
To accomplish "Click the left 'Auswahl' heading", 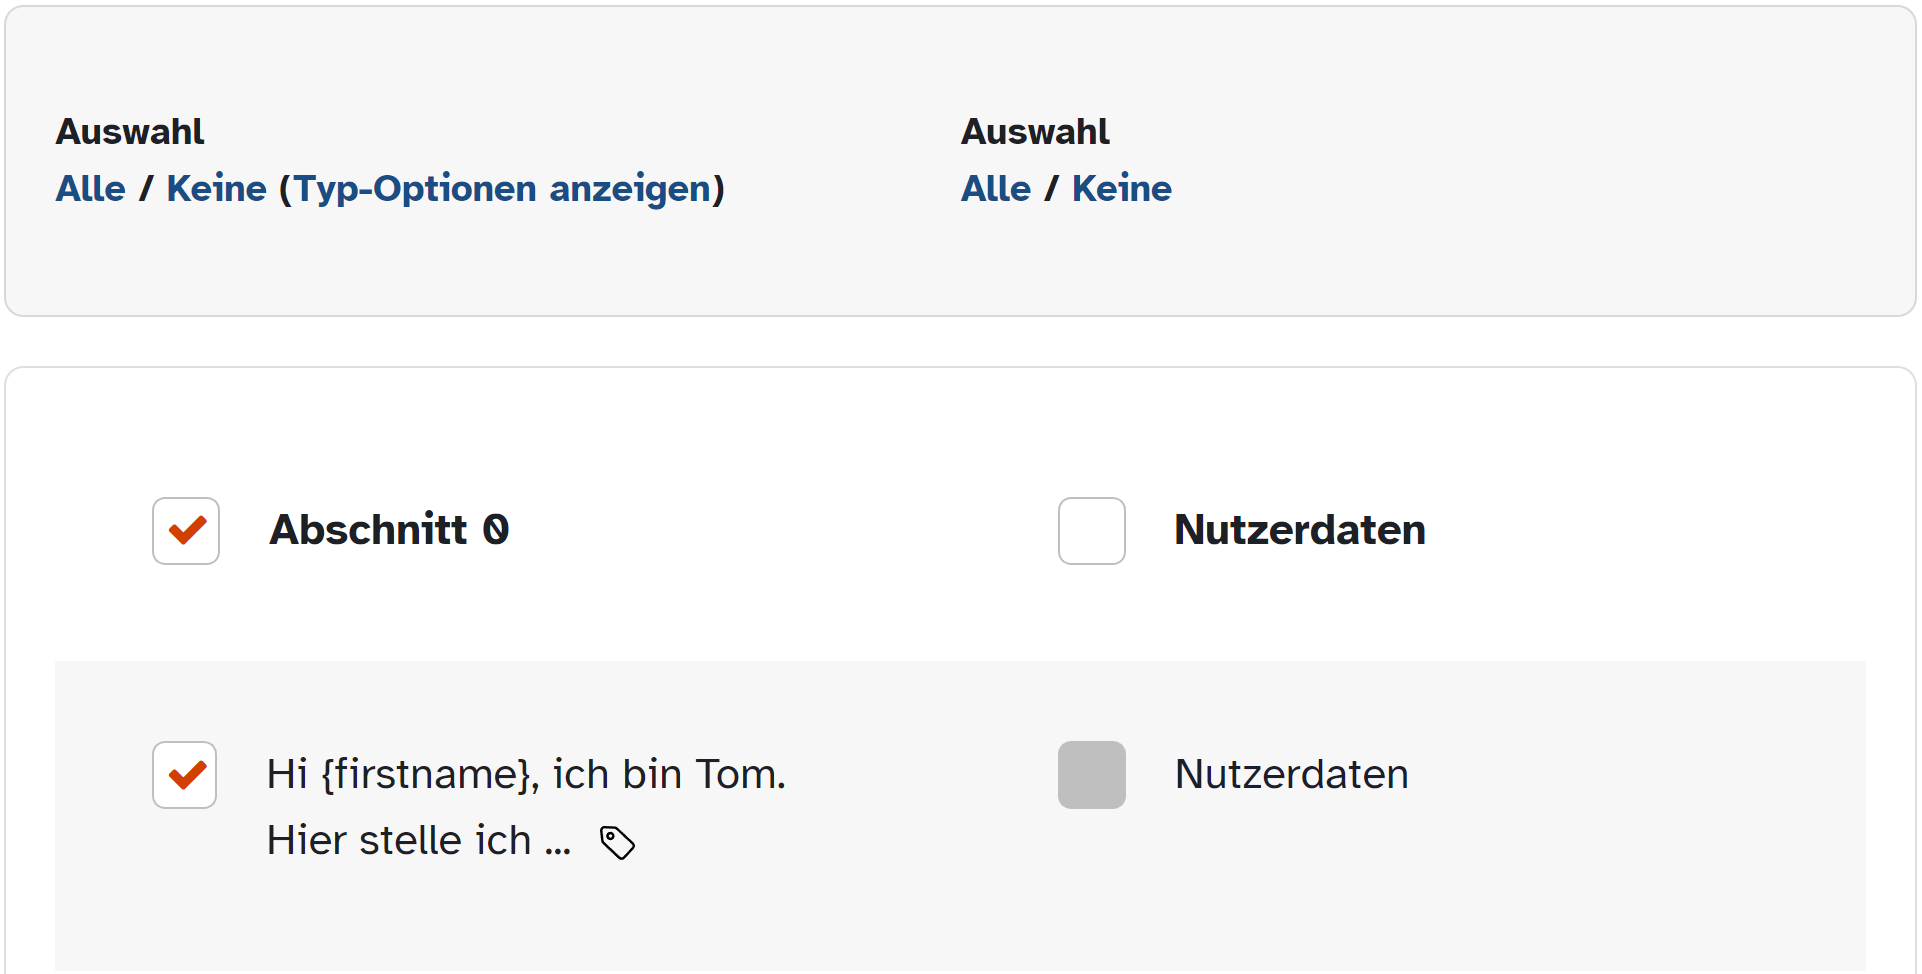I will coord(130,132).
